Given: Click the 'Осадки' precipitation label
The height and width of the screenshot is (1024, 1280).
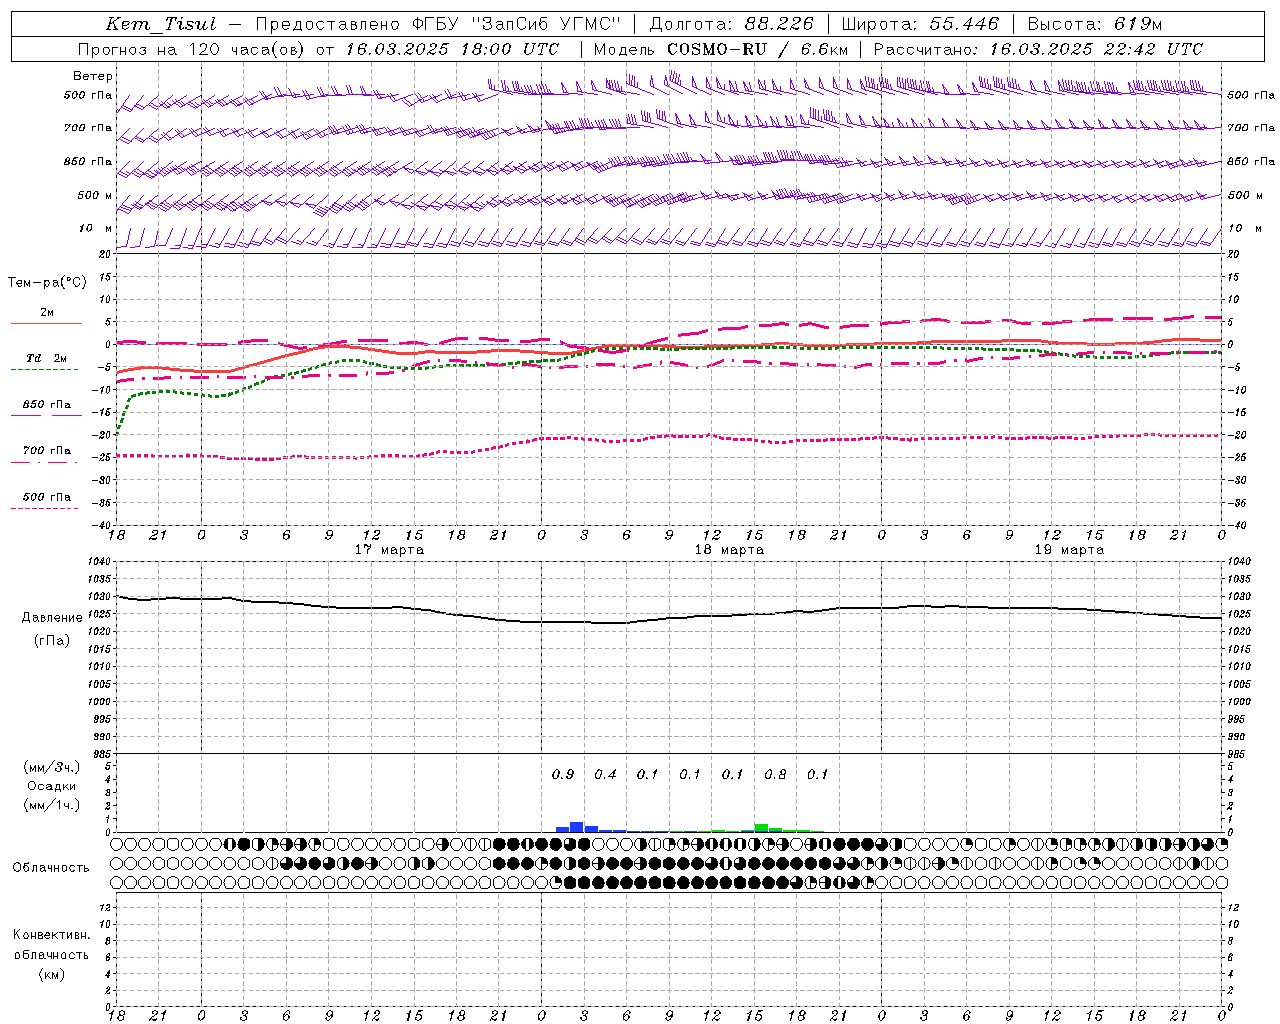Looking at the screenshot, I should pos(52,787).
